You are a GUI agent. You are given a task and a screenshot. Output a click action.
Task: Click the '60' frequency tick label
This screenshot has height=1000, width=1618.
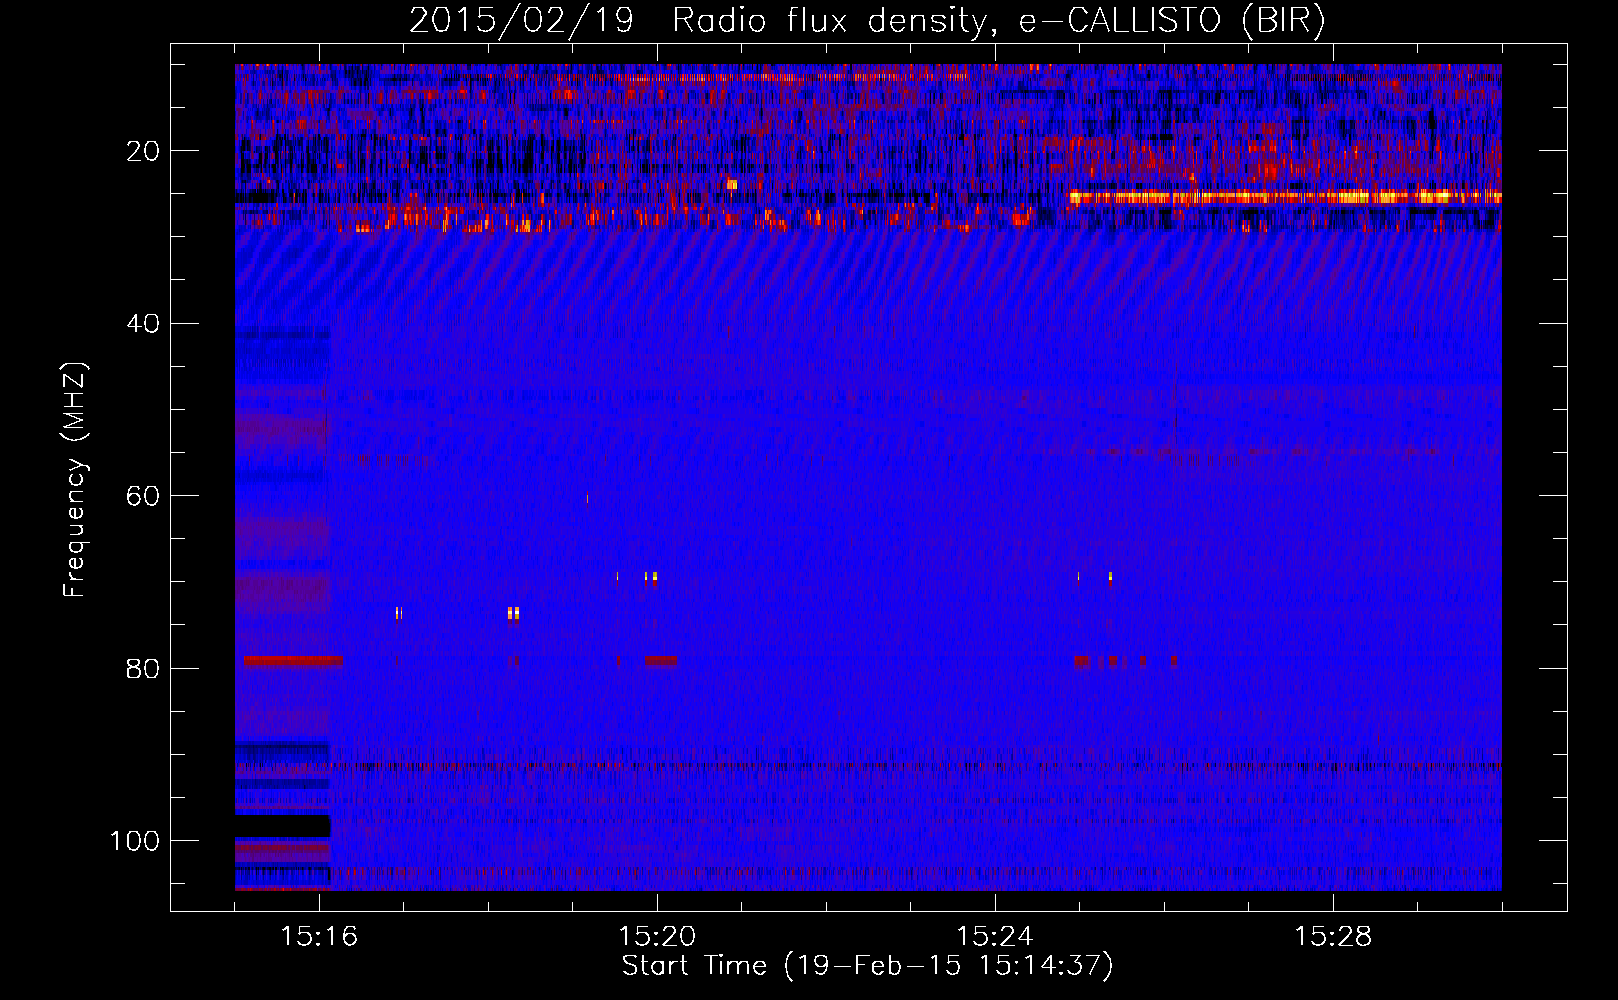pyautogui.click(x=143, y=496)
